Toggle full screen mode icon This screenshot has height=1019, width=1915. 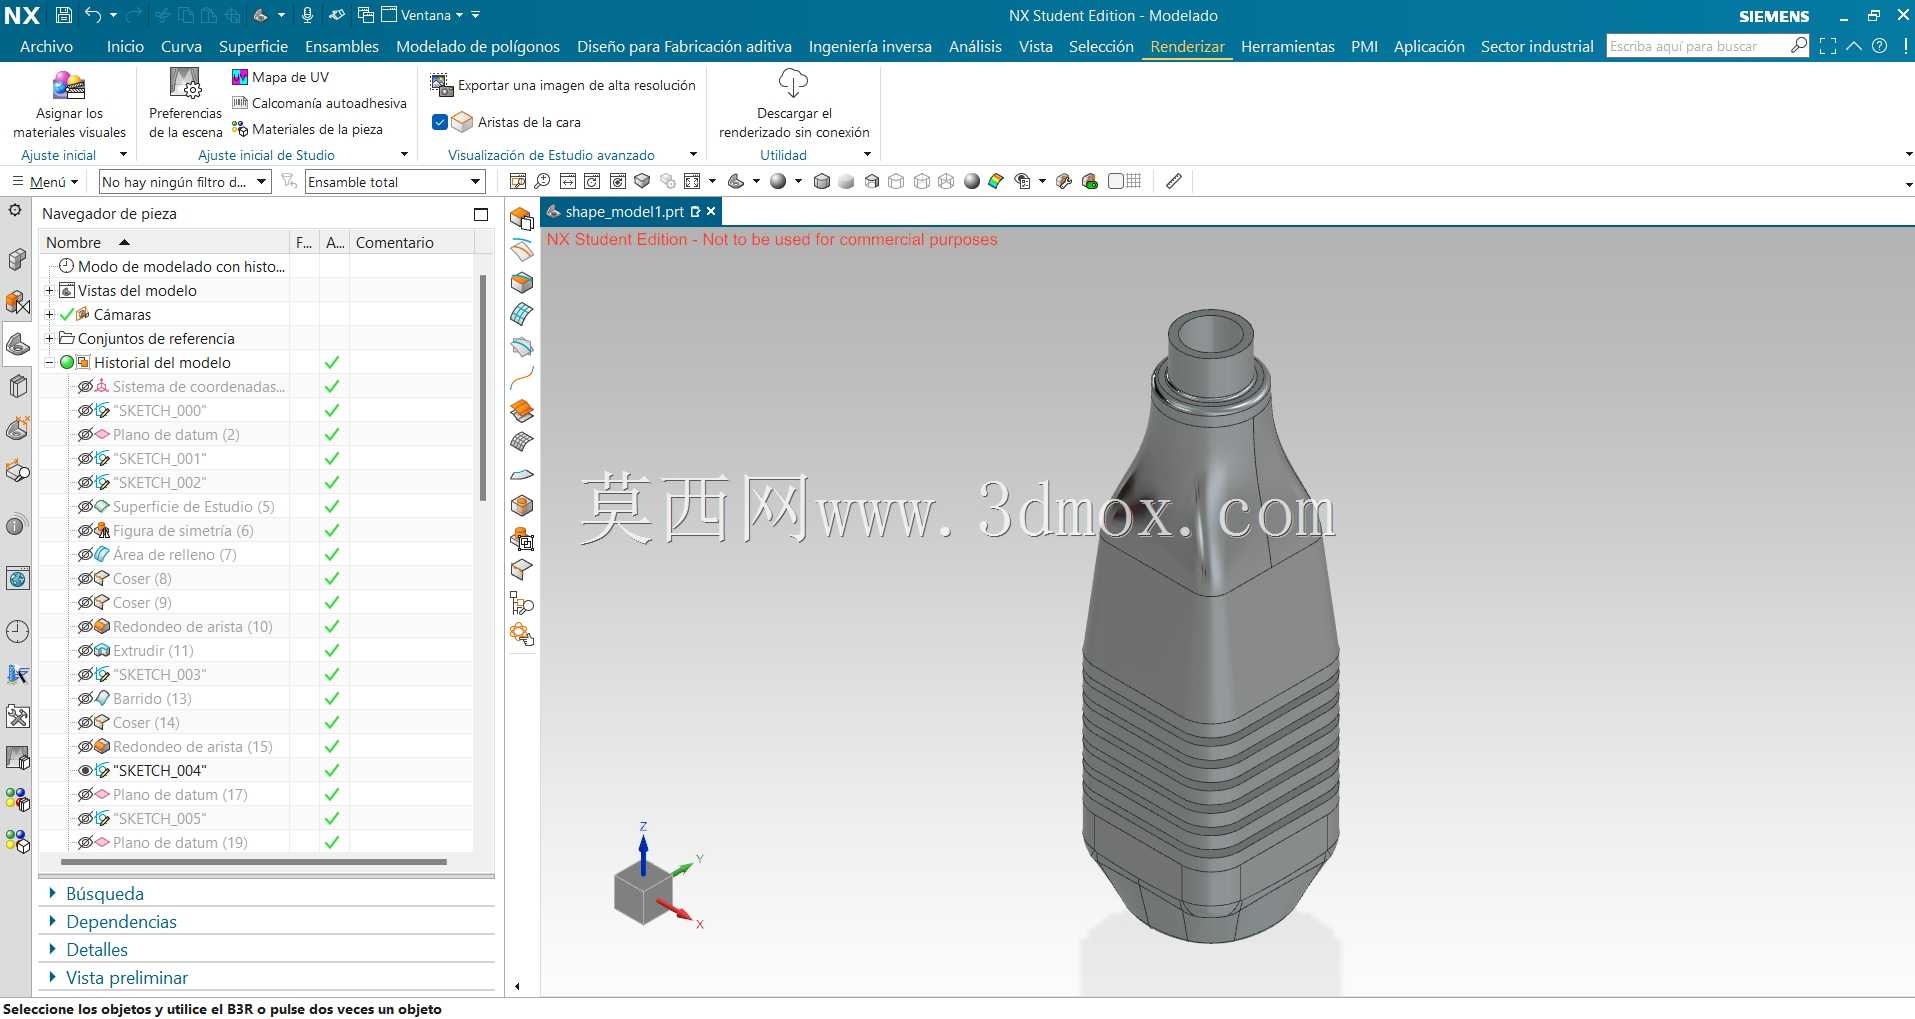1828,46
